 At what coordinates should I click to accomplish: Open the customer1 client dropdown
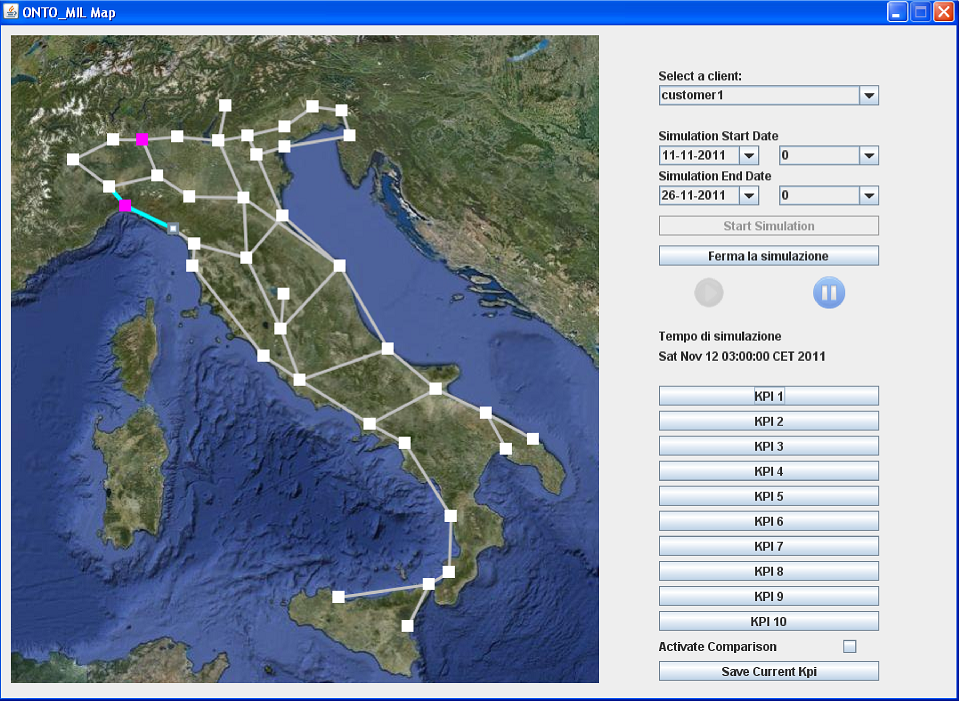coord(869,96)
